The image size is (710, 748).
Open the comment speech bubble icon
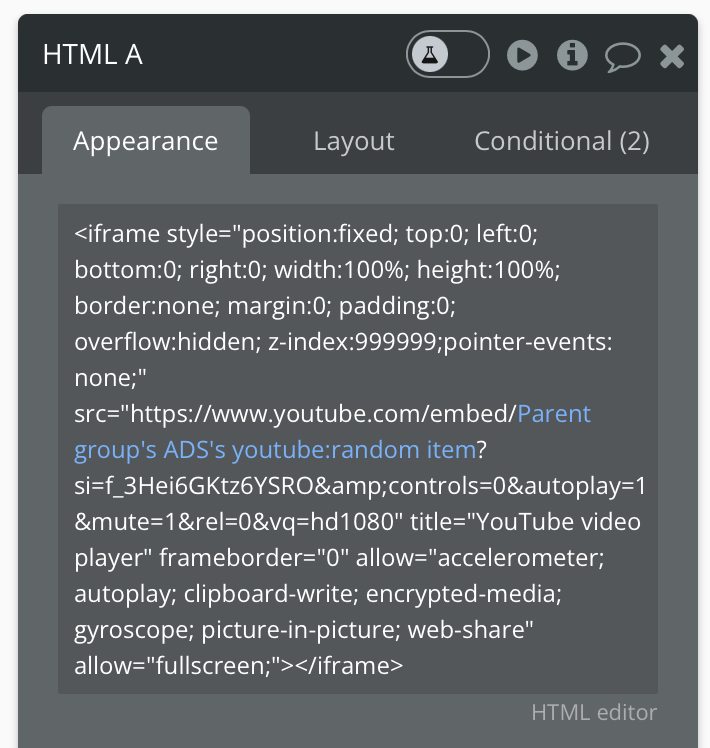622,56
